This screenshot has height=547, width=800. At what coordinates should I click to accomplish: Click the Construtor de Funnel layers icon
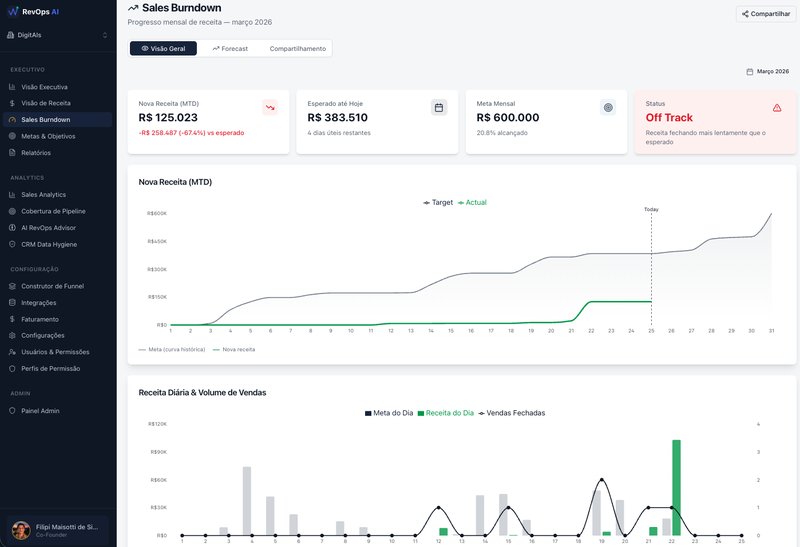pos(12,286)
